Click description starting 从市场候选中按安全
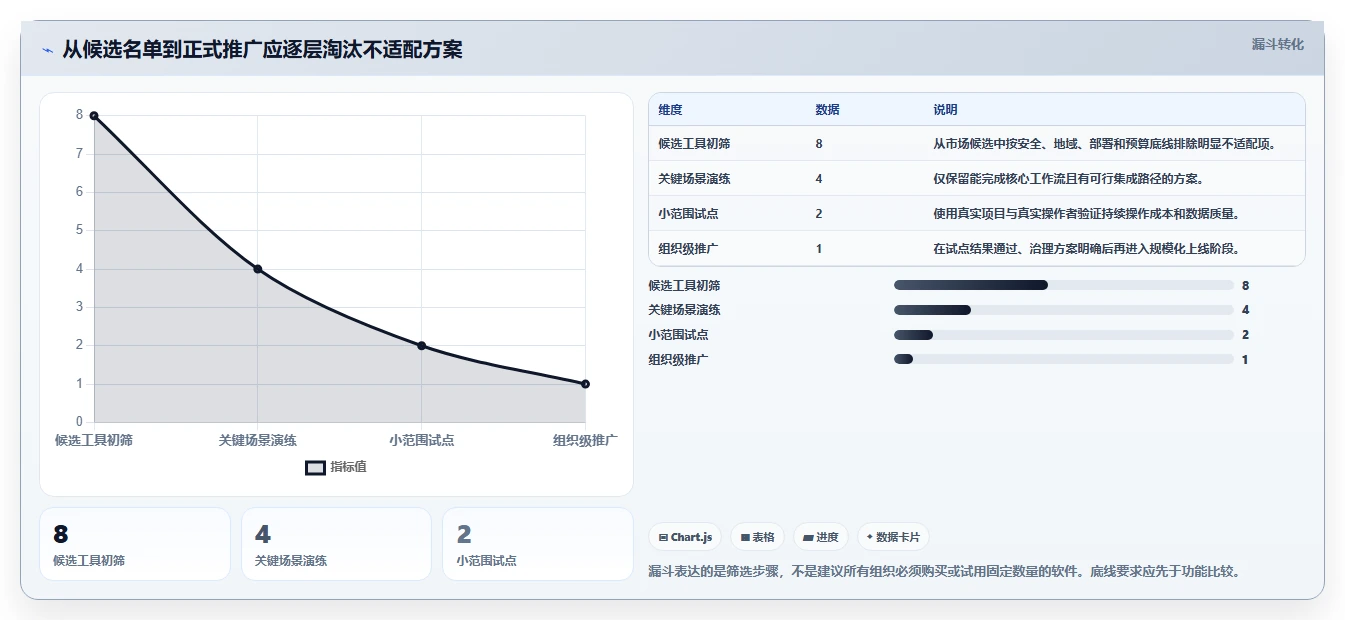 tap(1106, 144)
